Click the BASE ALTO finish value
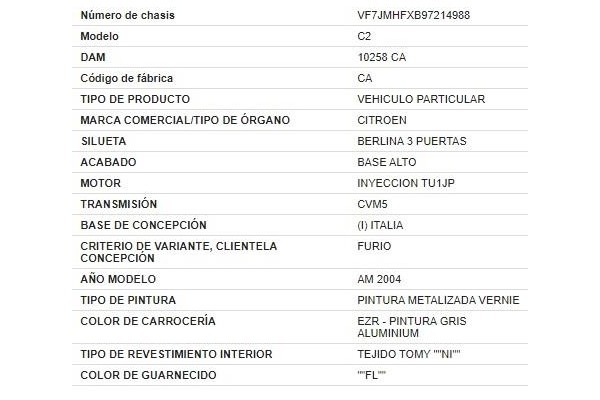This screenshot has width=600, height=400. click(386, 162)
